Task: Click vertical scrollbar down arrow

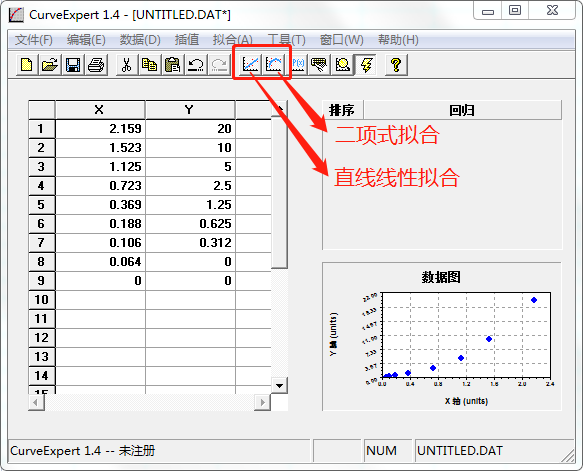Action: click(279, 385)
